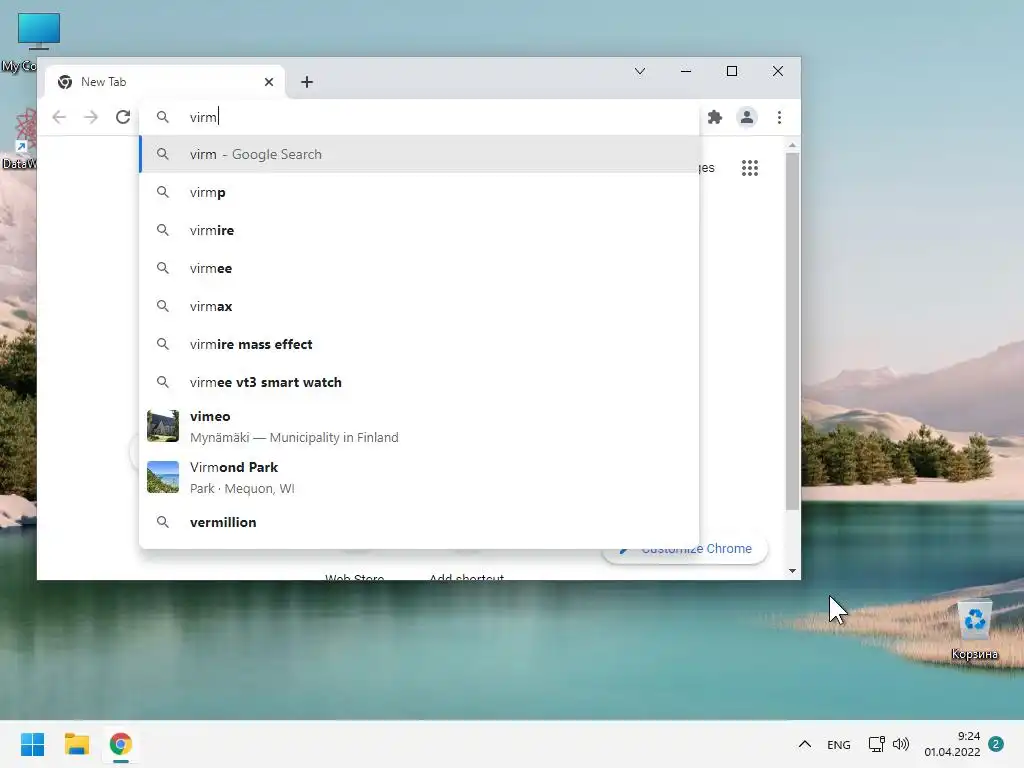Select 'virm - Google Search' suggestion
Viewport: 1024px width, 768px height.
419,154
